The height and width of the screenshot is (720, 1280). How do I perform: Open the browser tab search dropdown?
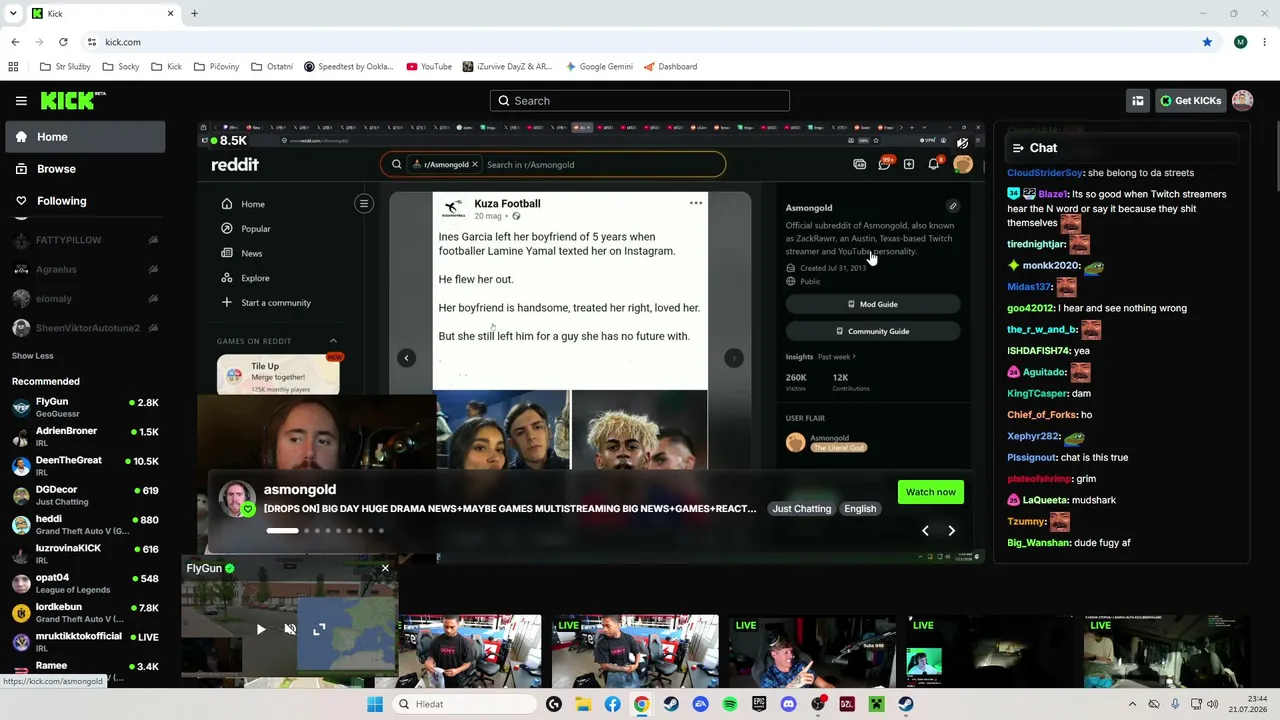pyautogui.click(x=12, y=14)
